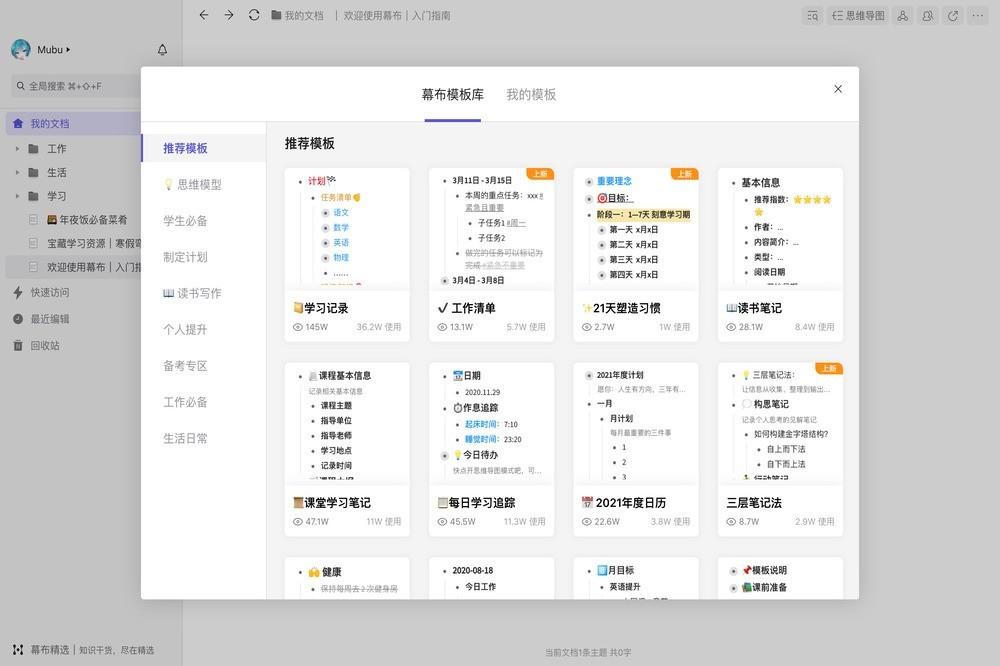Open the 课堂学习笔记 template card
Screen dimensions: 1000x666
[x=347, y=450]
